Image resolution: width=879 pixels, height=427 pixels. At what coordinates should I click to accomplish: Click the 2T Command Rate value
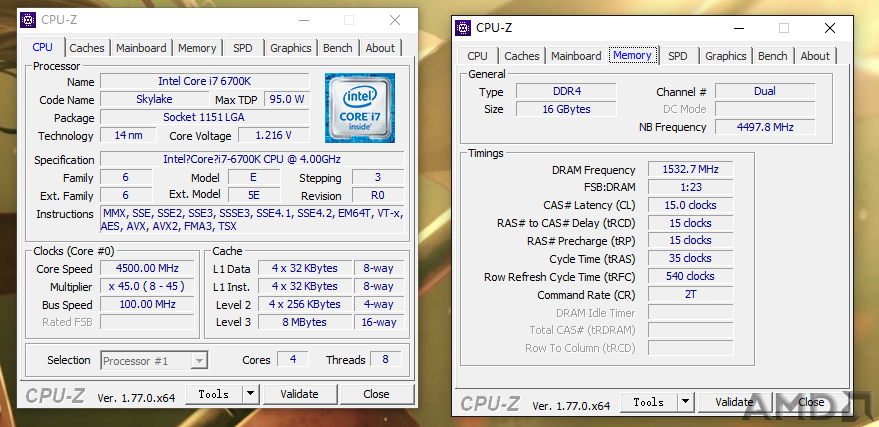691,294
